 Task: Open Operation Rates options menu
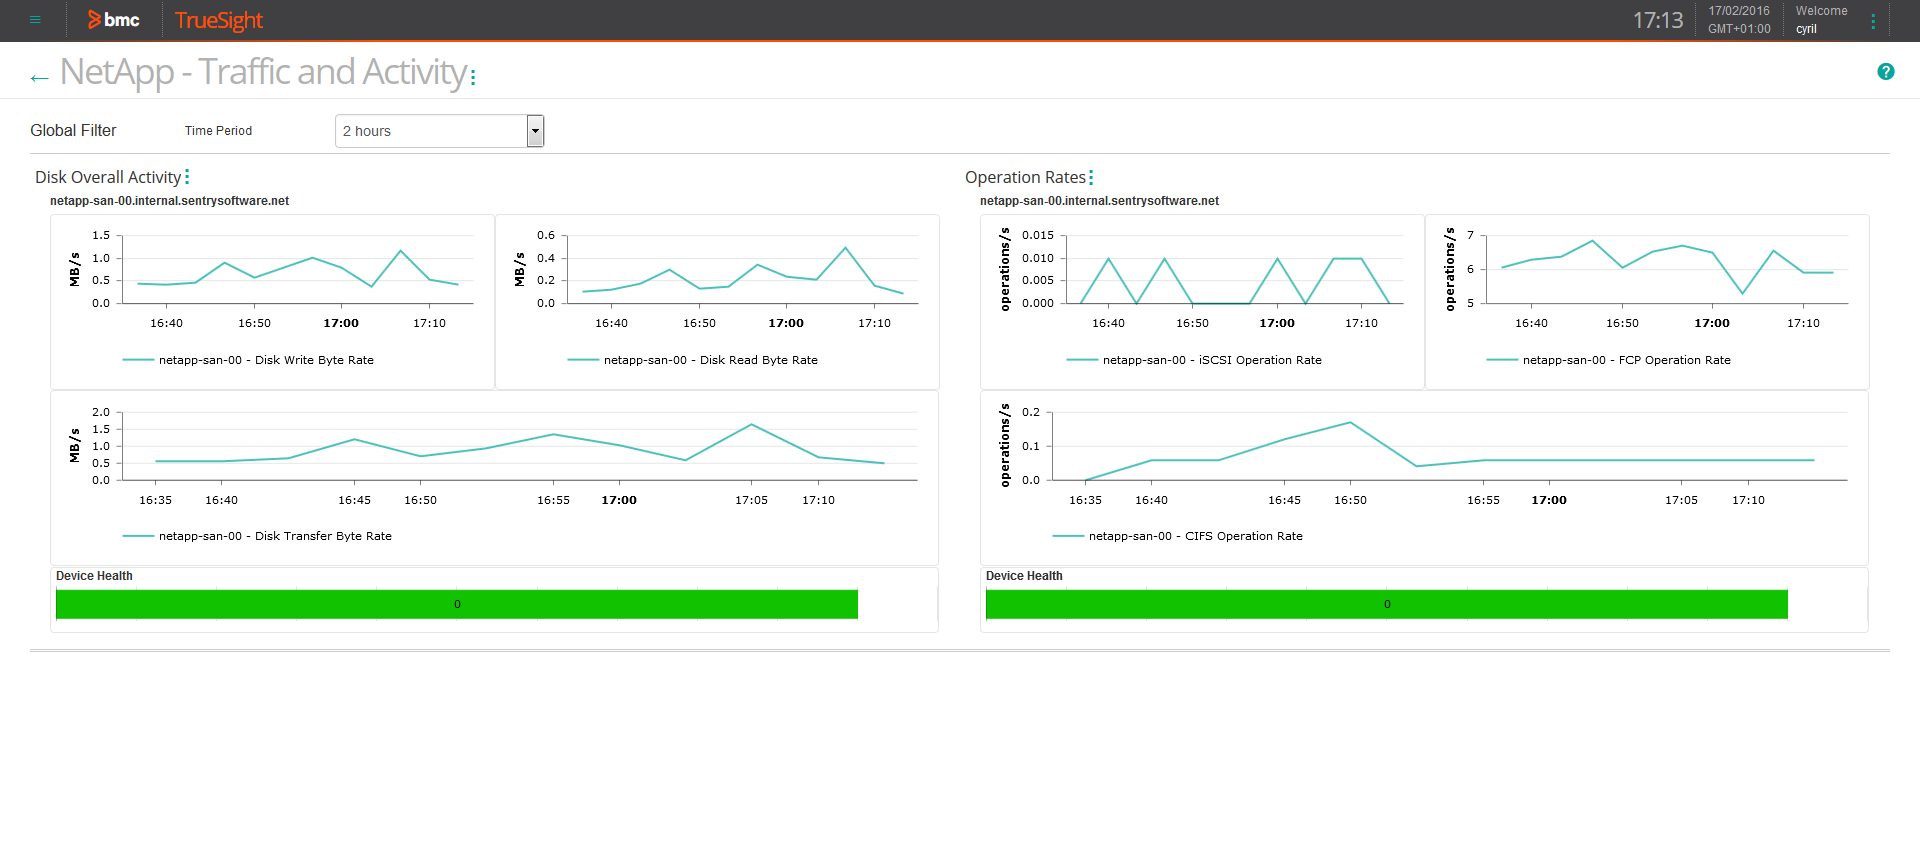[1091, 177]
